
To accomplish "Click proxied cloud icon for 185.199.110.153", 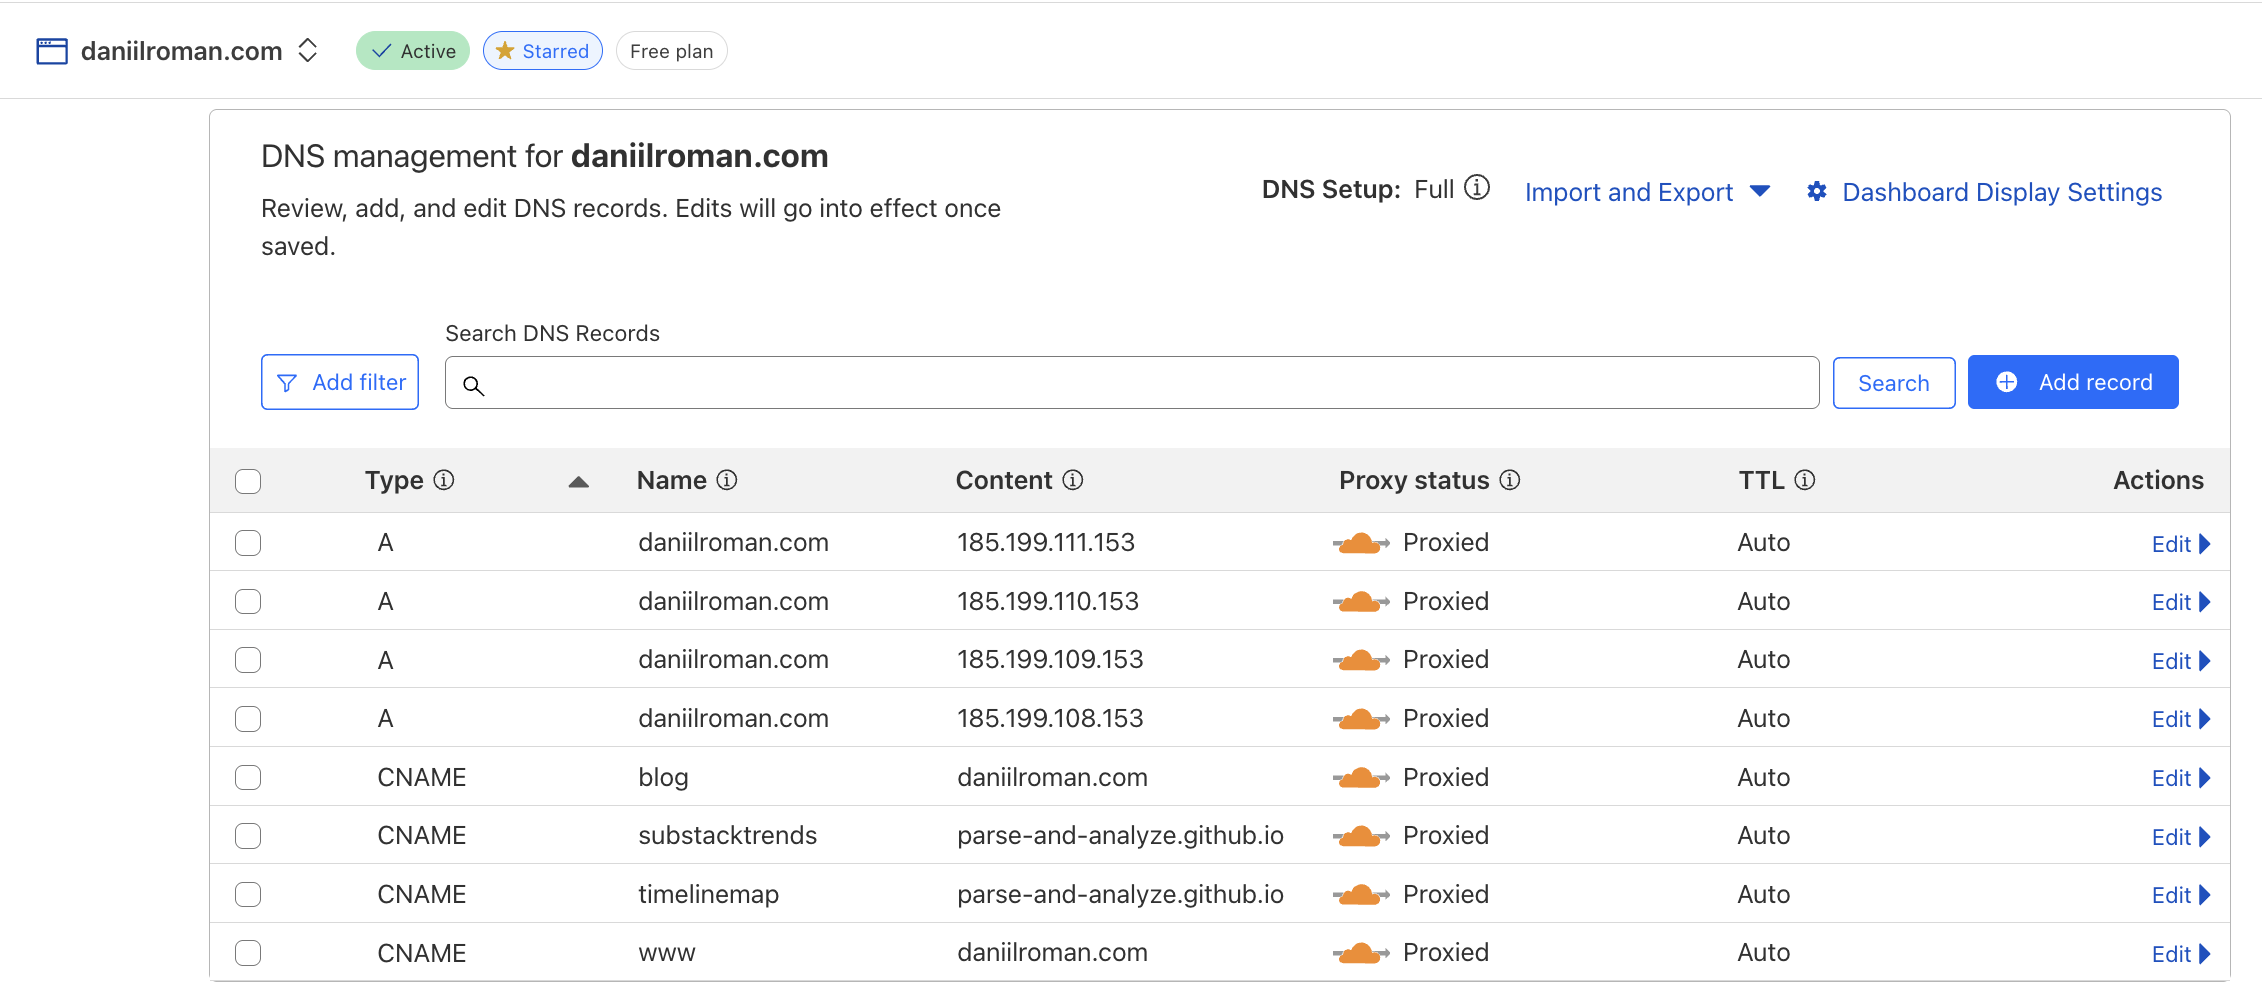I will 1361,601.
